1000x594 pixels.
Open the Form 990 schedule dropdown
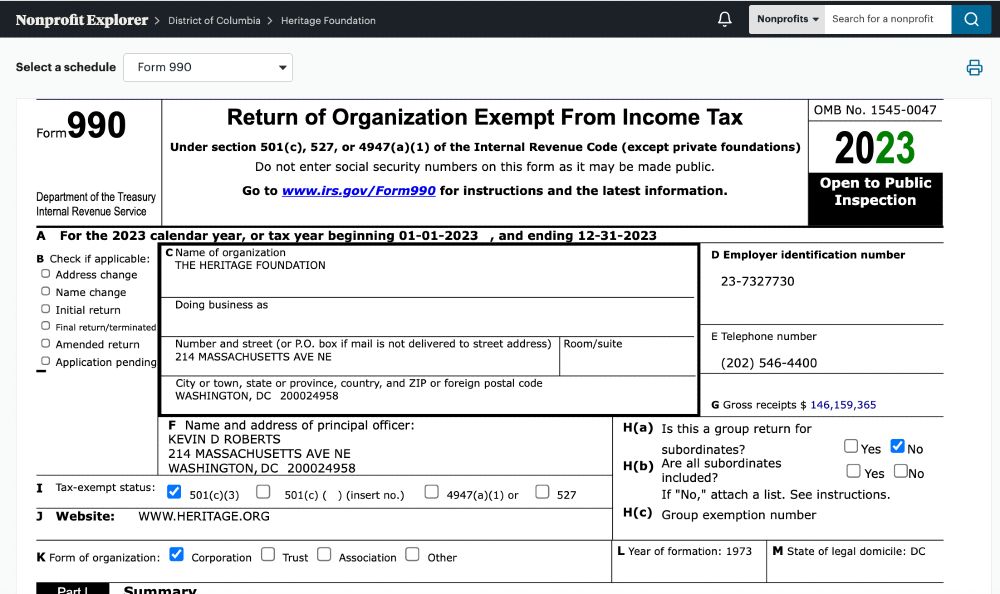[x=208, y=67]
